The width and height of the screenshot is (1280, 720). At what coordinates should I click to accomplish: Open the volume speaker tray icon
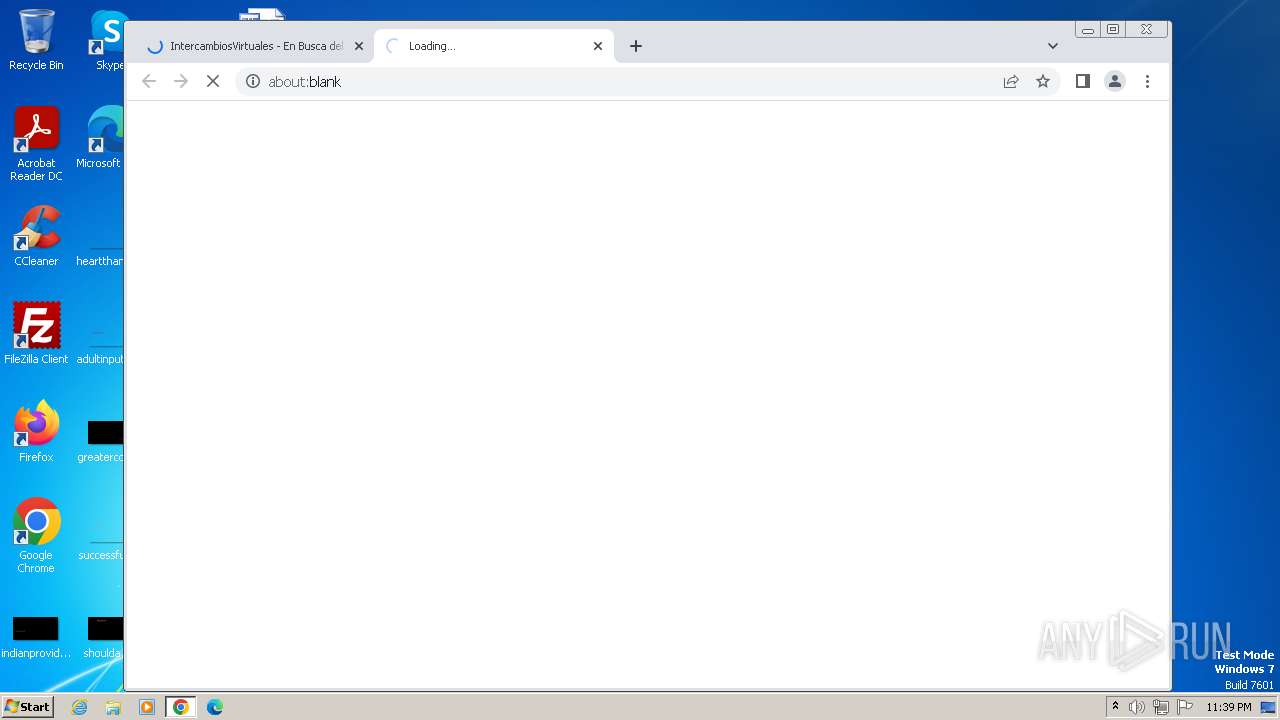(1137, 707)
